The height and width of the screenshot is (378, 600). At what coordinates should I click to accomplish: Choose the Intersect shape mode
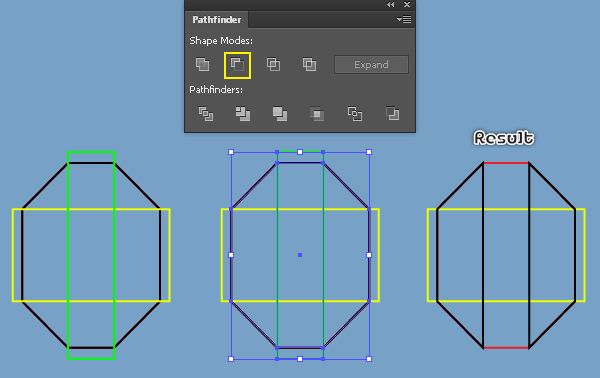273,64
